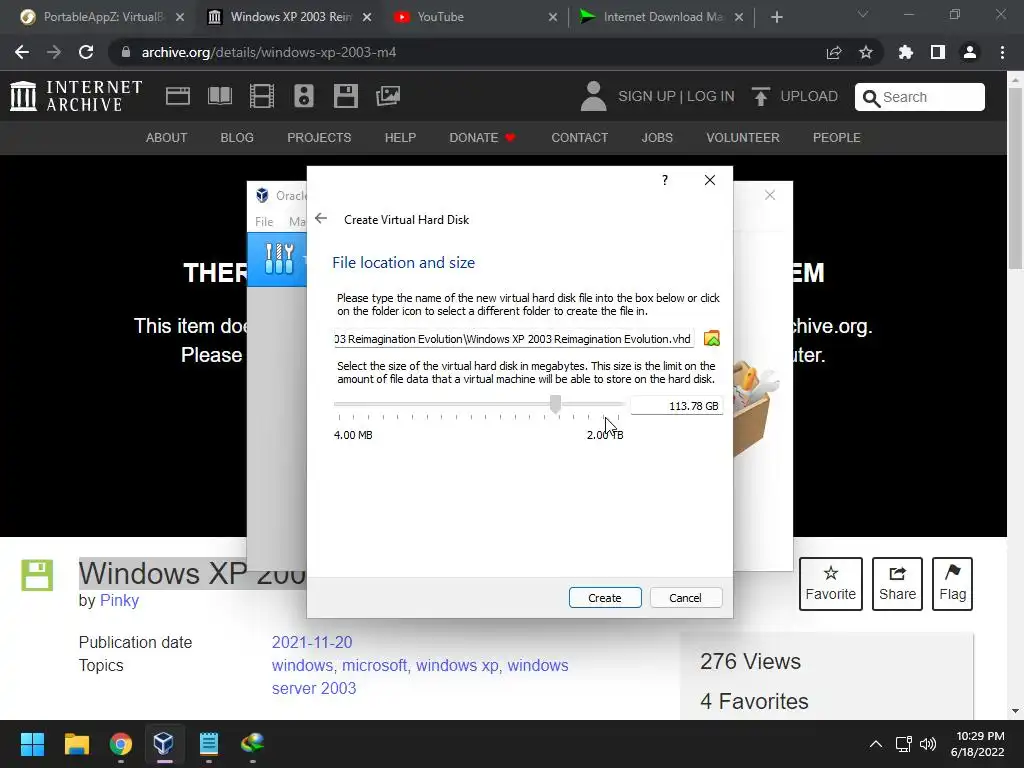Close the background VirtualBox window
Image resolution: width=1024 pixels, height=768 pixels.
770,195
